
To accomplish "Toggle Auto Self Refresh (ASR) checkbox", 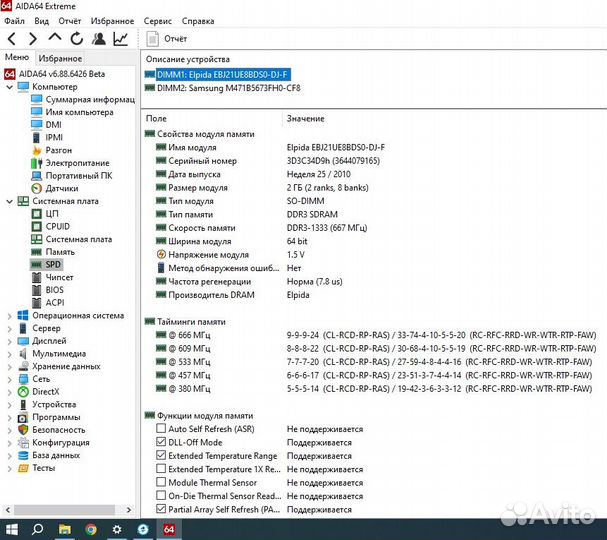I will click(162, 429).
